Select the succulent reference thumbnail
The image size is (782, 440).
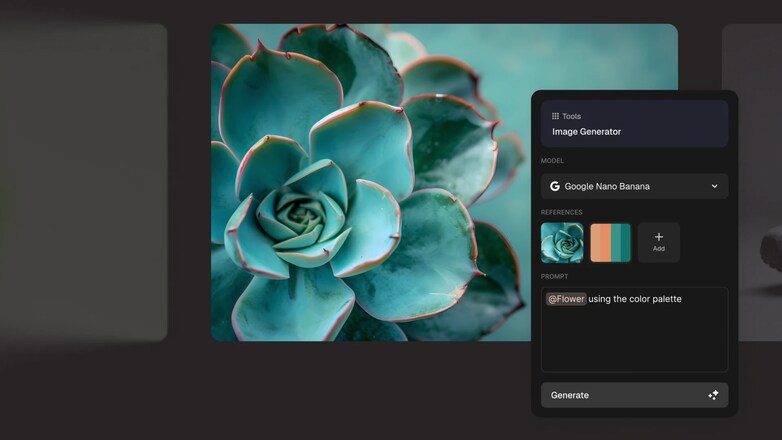coord(562,243)
